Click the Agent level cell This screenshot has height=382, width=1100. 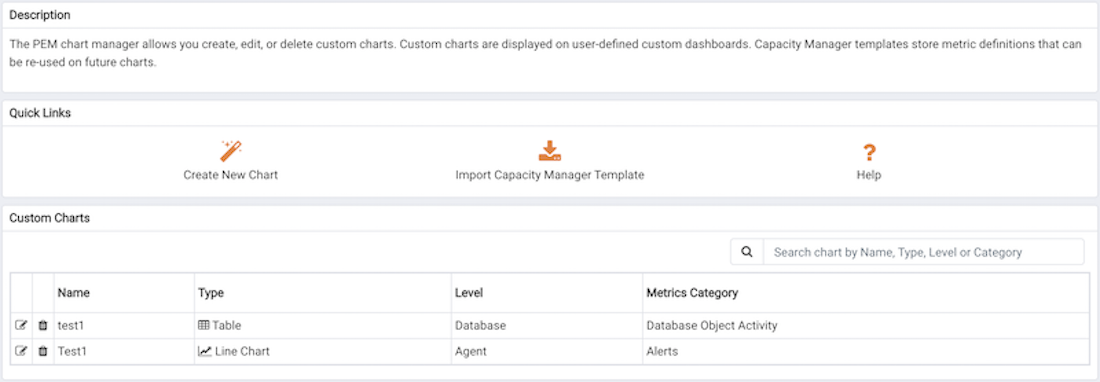[x=546, y=351]
